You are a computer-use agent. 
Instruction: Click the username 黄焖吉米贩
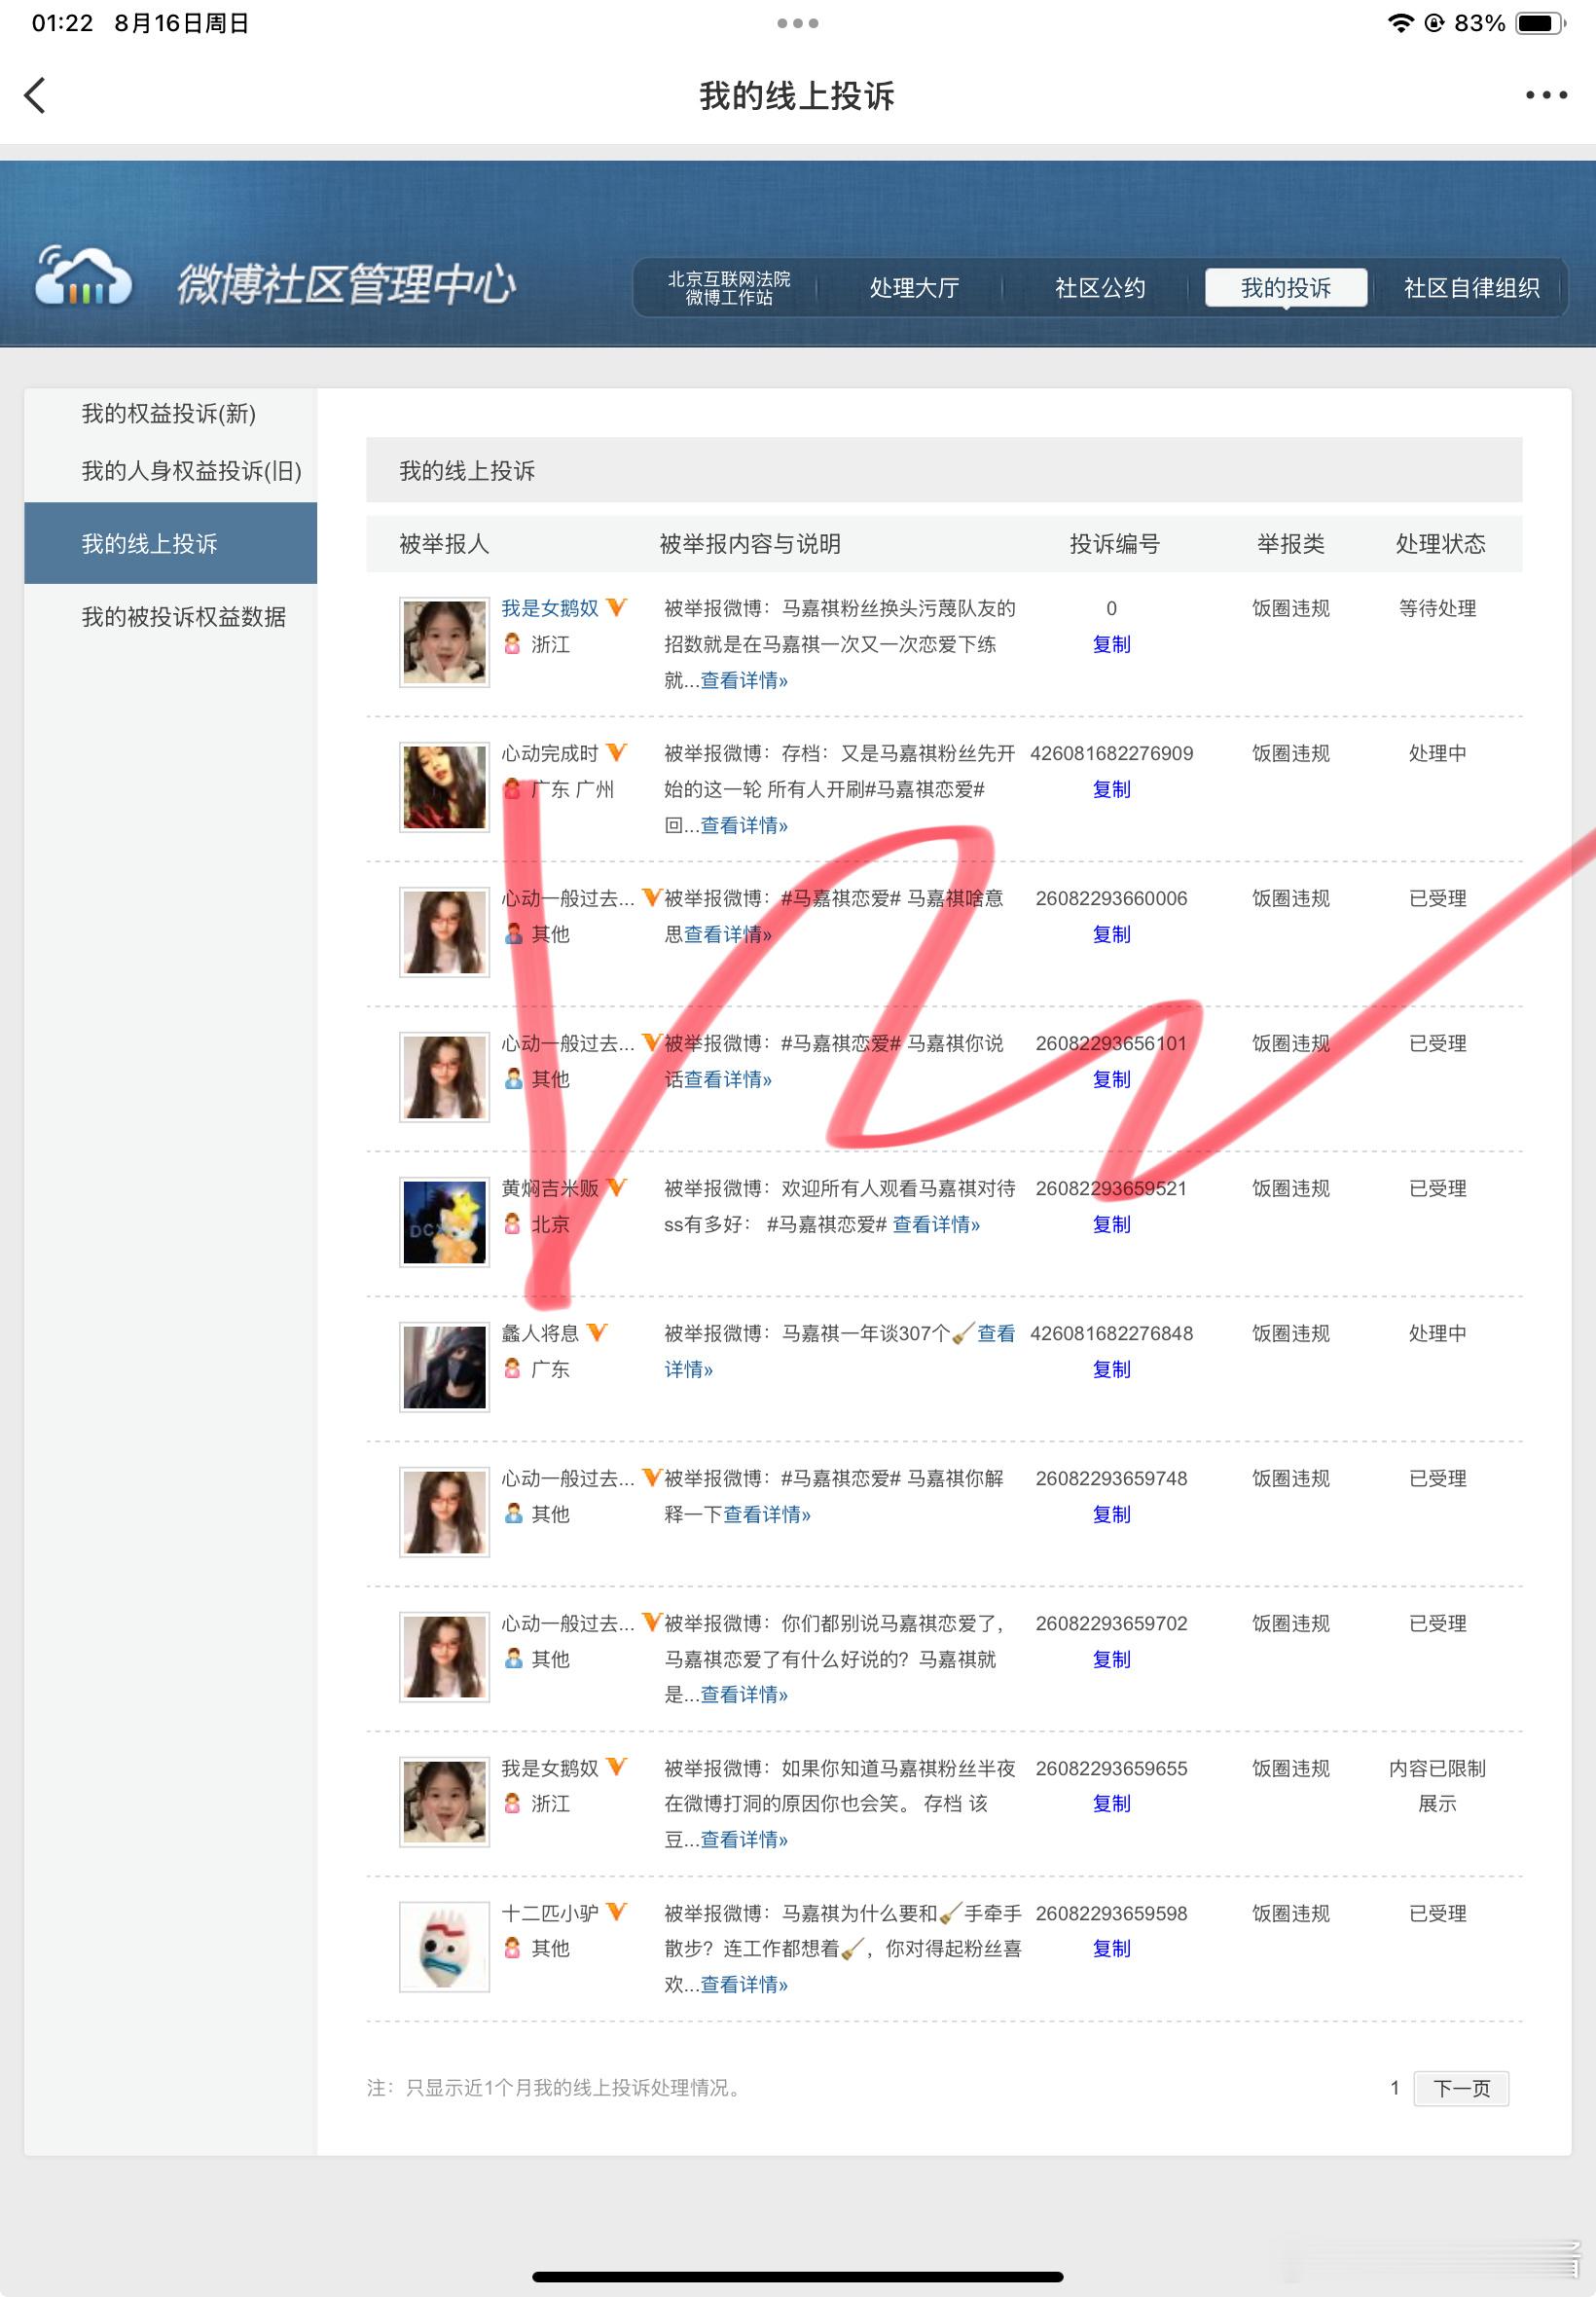pyautogui.click(x=550, y=1188)
